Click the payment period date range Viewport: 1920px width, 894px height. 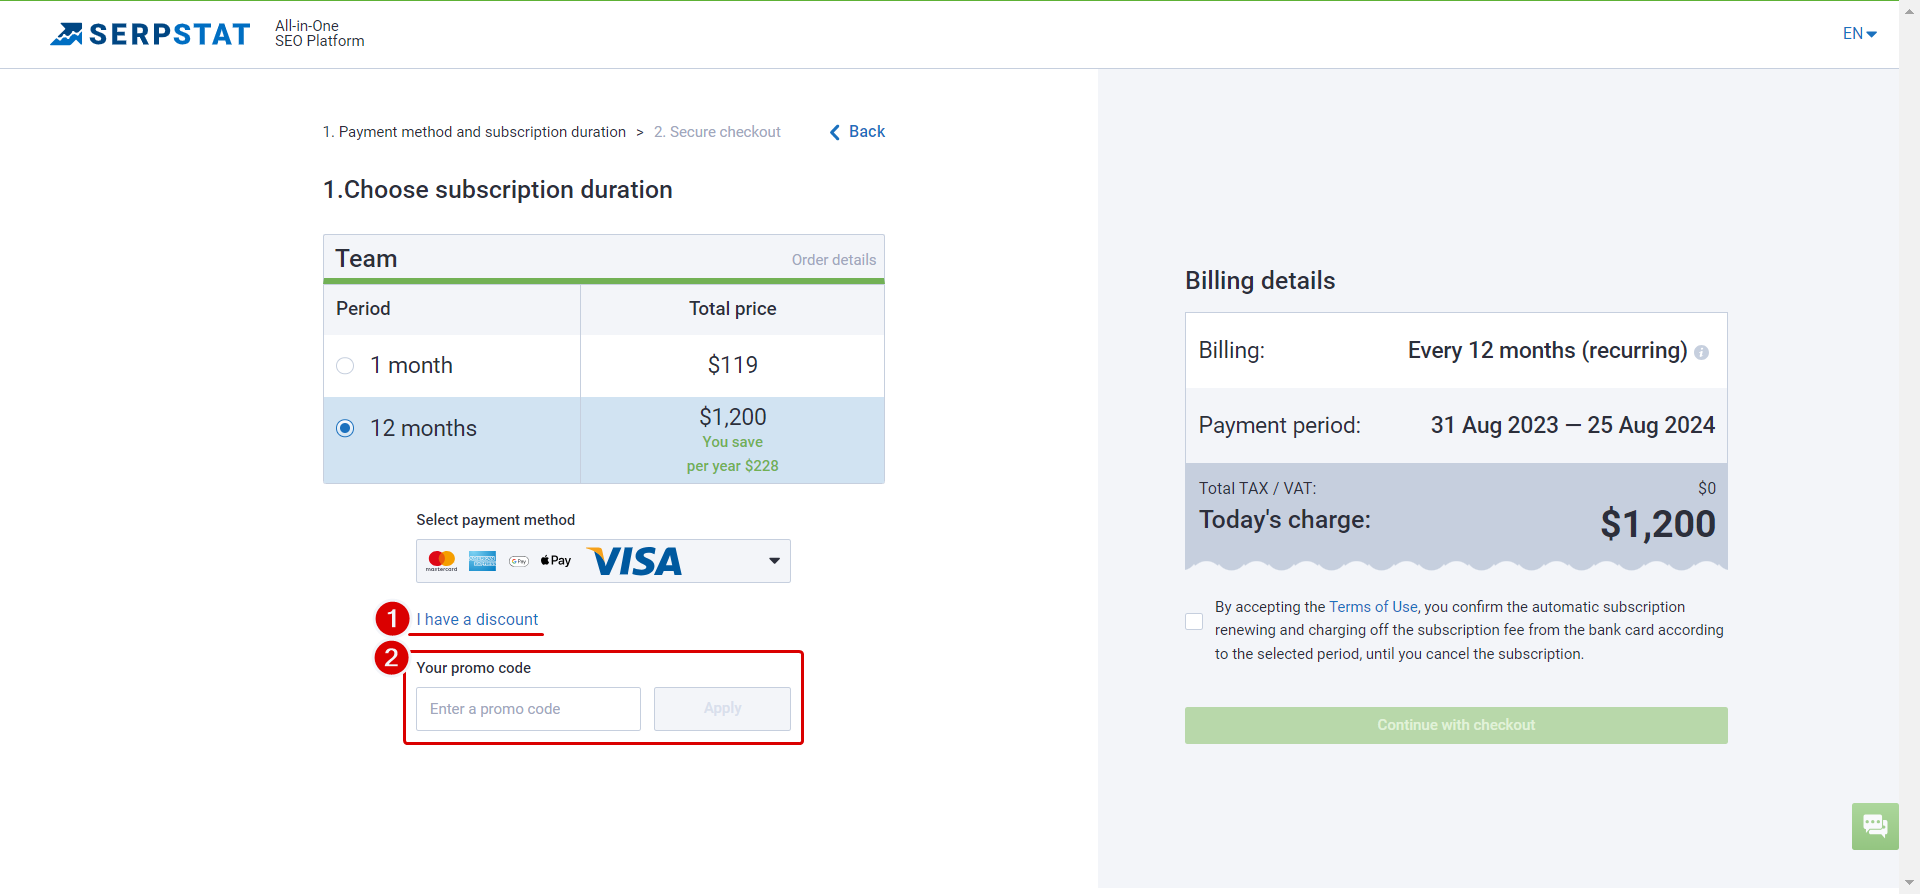(x=1573, y=426)
